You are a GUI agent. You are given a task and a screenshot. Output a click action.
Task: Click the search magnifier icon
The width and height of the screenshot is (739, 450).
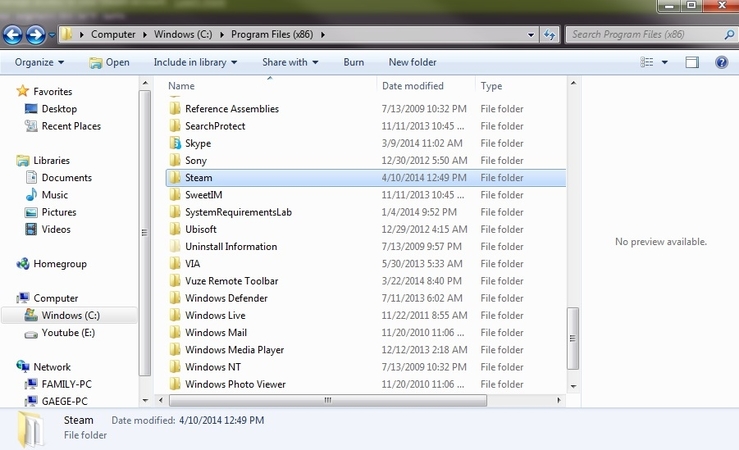[x=729, y=34]
